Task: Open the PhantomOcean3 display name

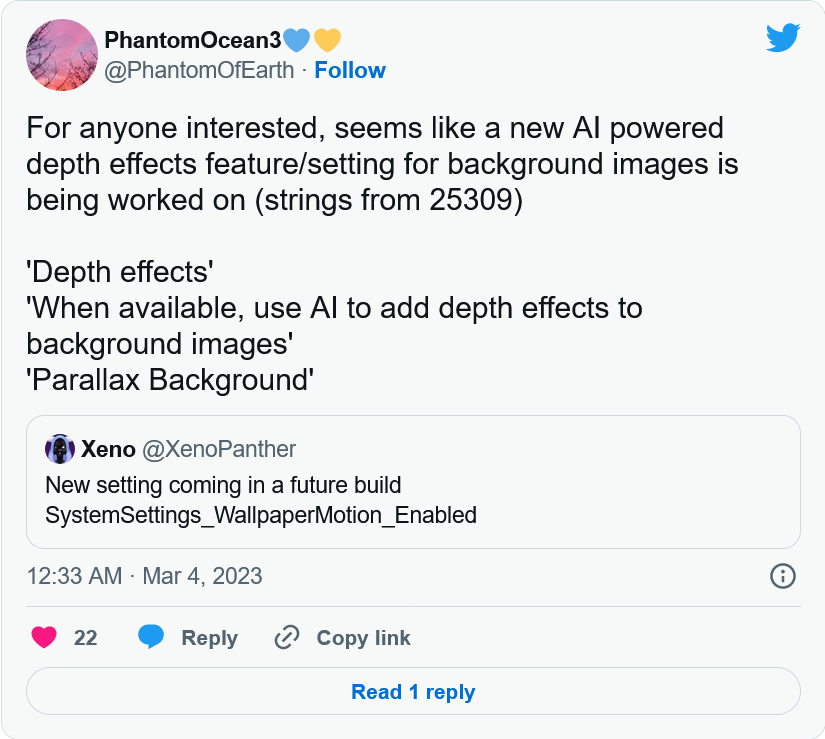Action: [193, 40]
